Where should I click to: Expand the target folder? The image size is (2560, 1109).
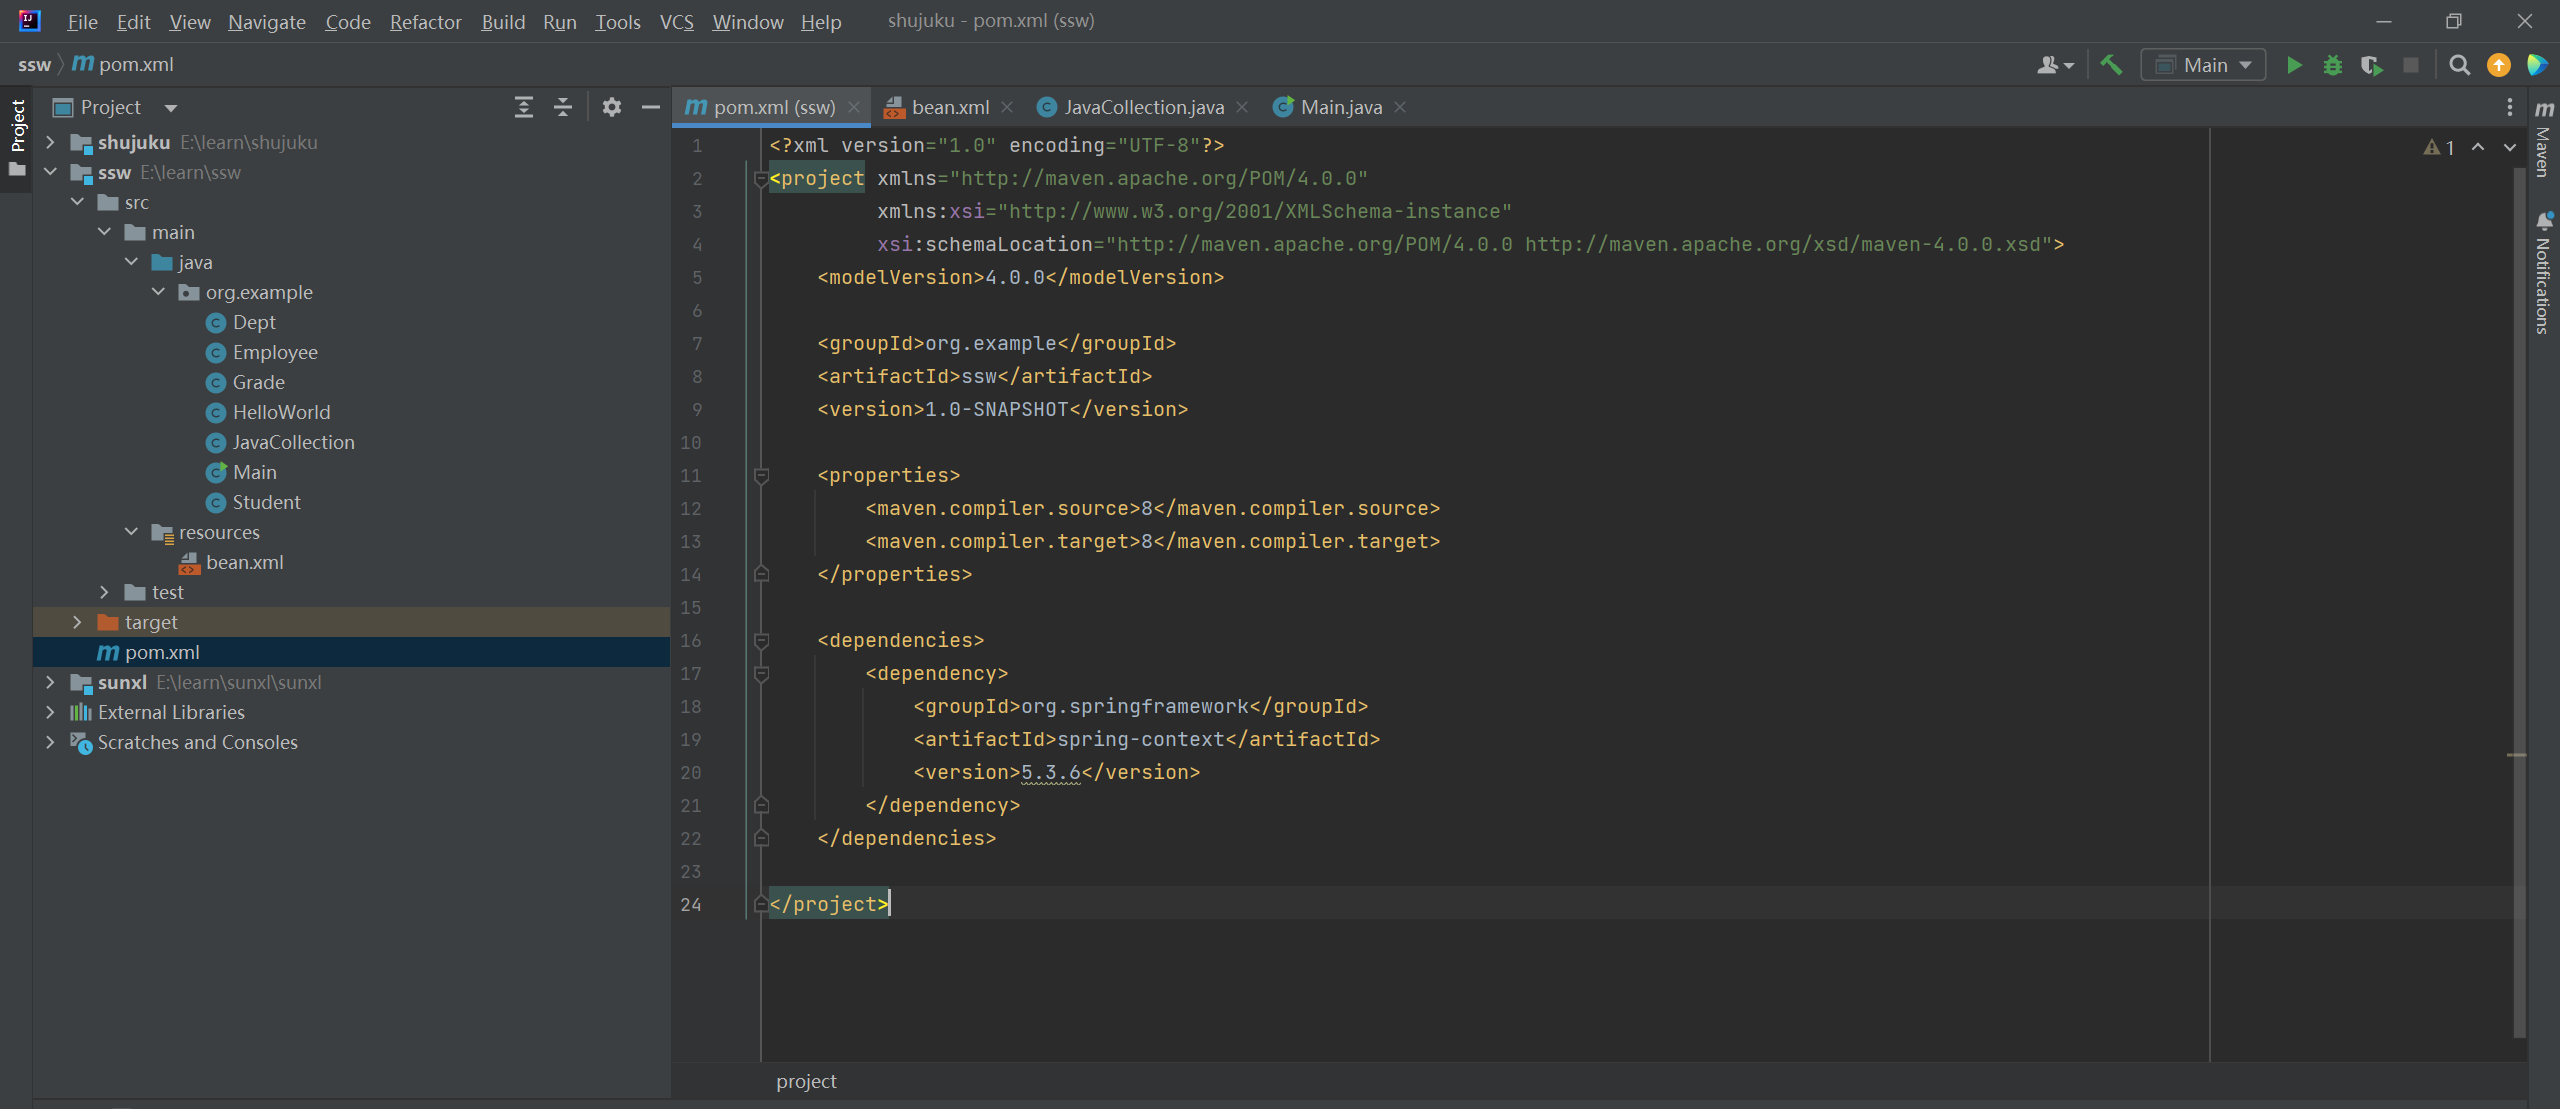pos(77,622)
